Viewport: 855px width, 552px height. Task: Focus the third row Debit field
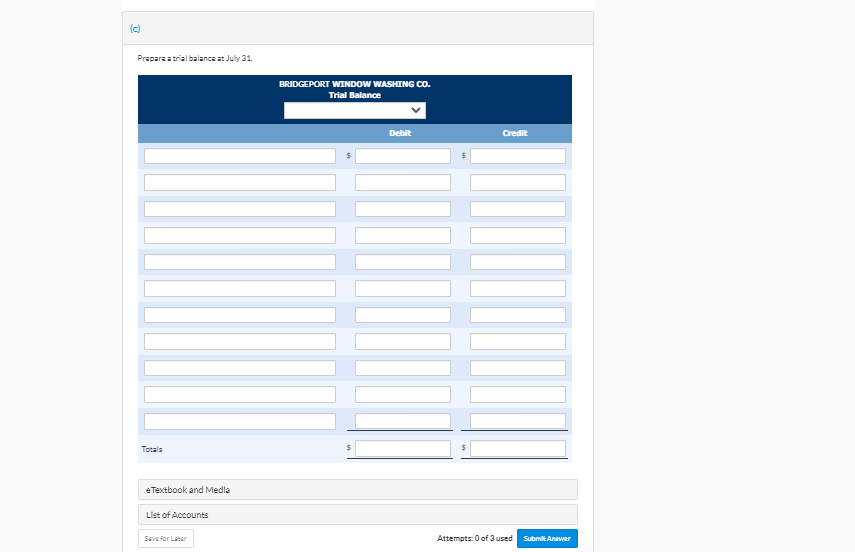[x=403, y=209]
